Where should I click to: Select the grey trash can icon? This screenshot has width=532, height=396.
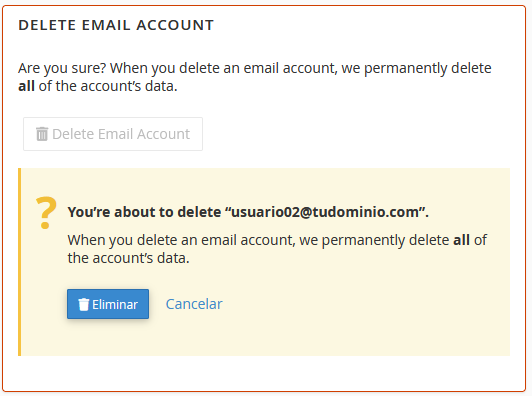tap(42, 134)
